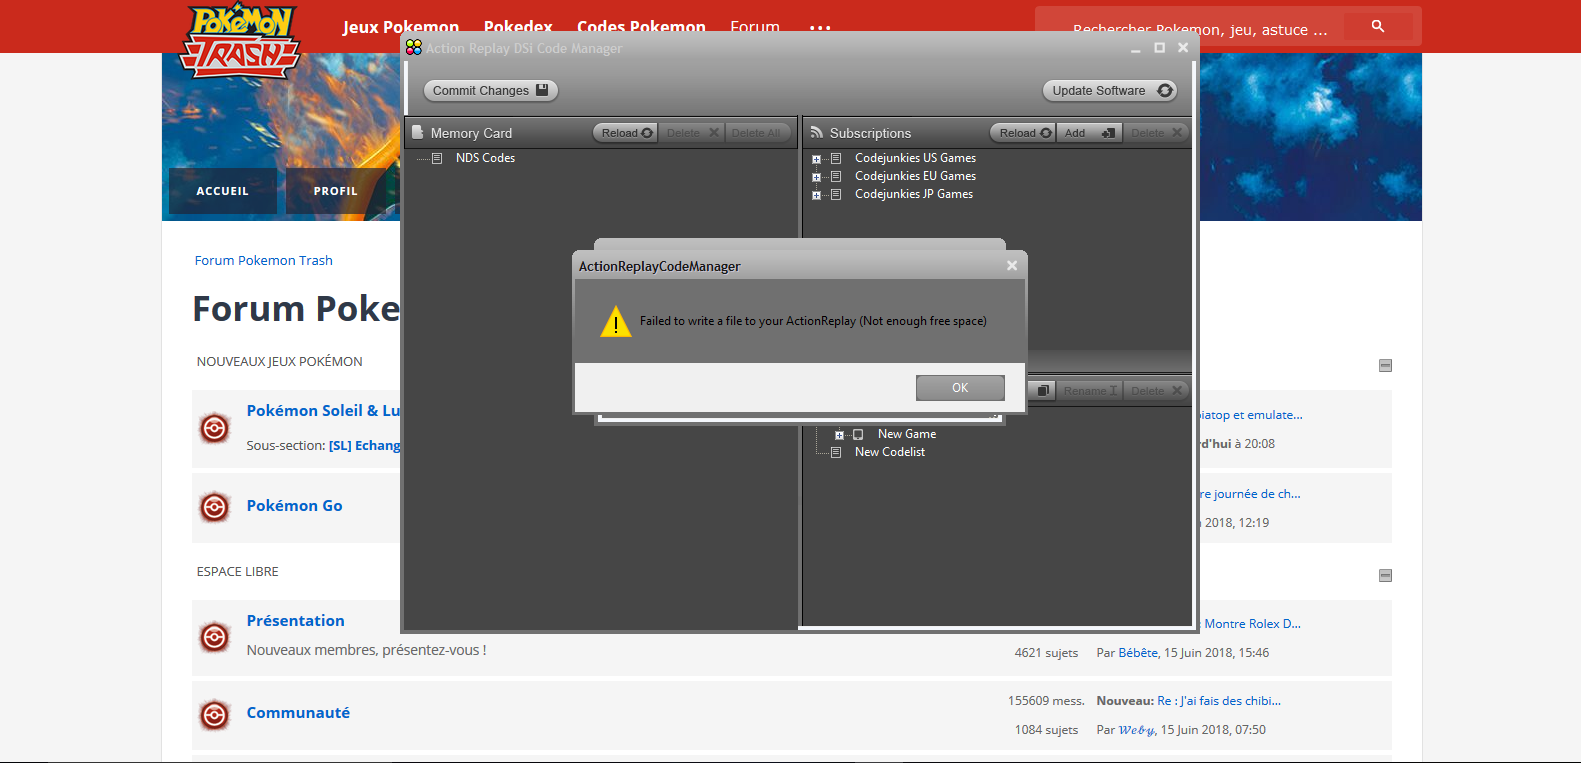Click the Présentation board pokéball icon
The height and width of the screenshot is (763, 1581).
(x=215, y=637)
